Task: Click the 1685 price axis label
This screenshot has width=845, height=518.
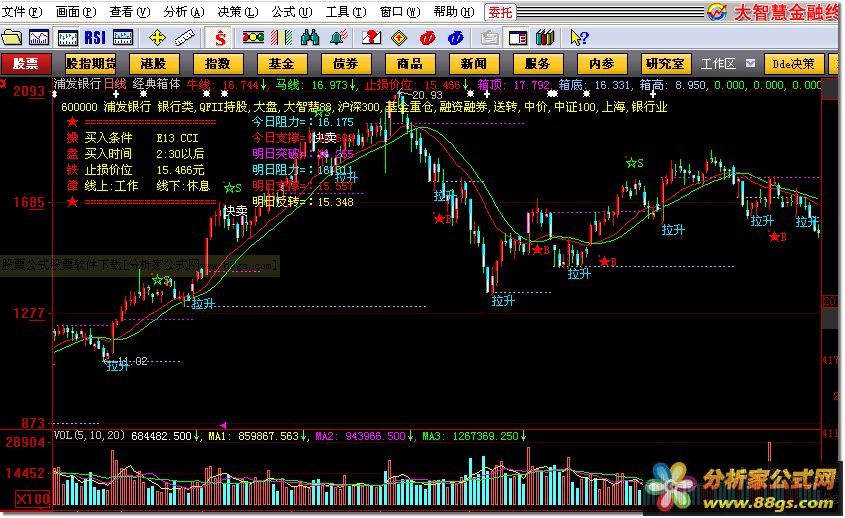Action: pyautogui.click(x=29, y=202)
